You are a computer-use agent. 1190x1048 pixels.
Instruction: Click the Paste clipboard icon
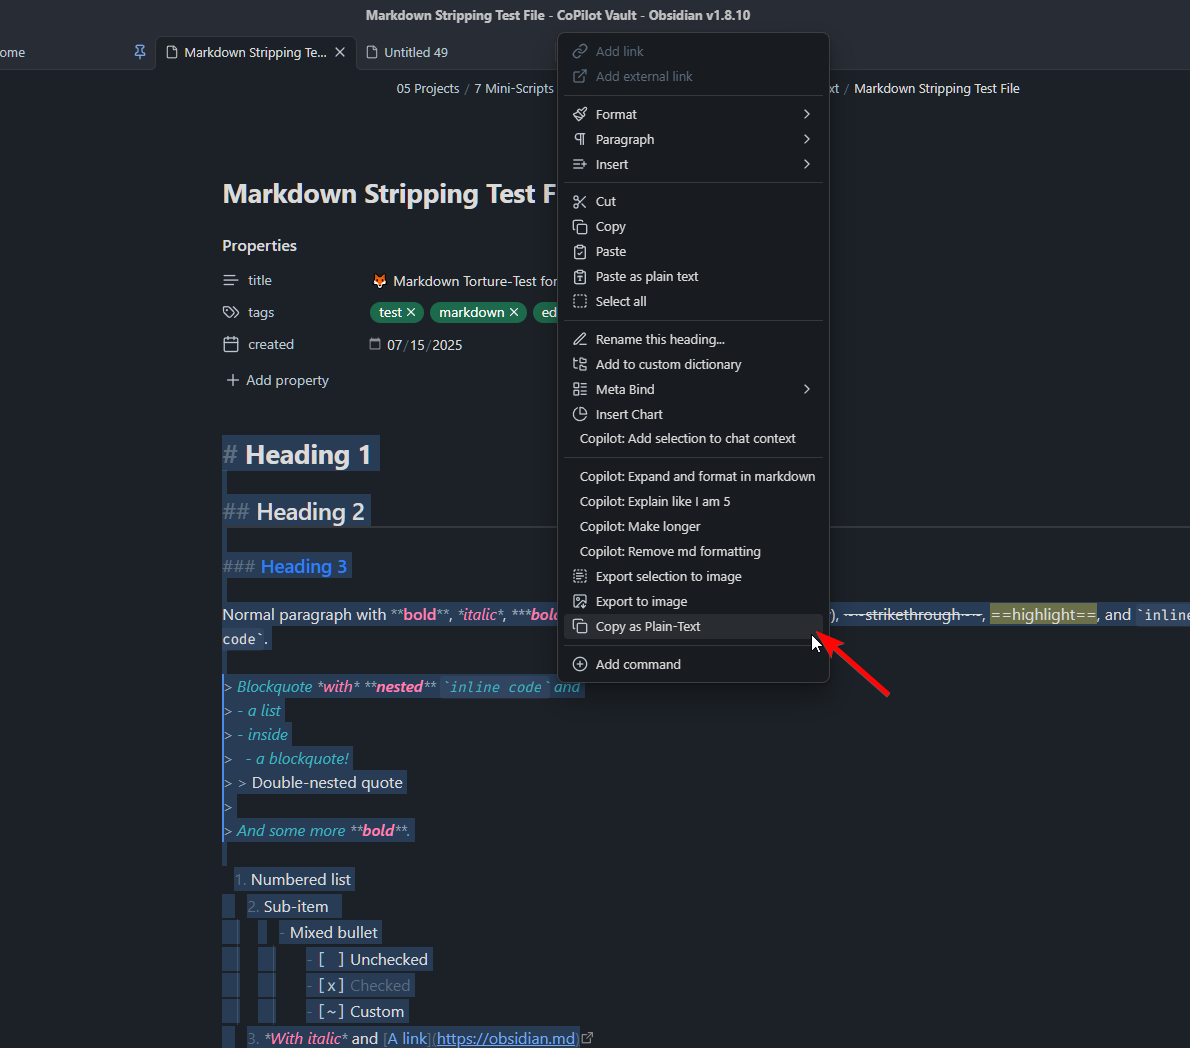click(x=580, y=252)
